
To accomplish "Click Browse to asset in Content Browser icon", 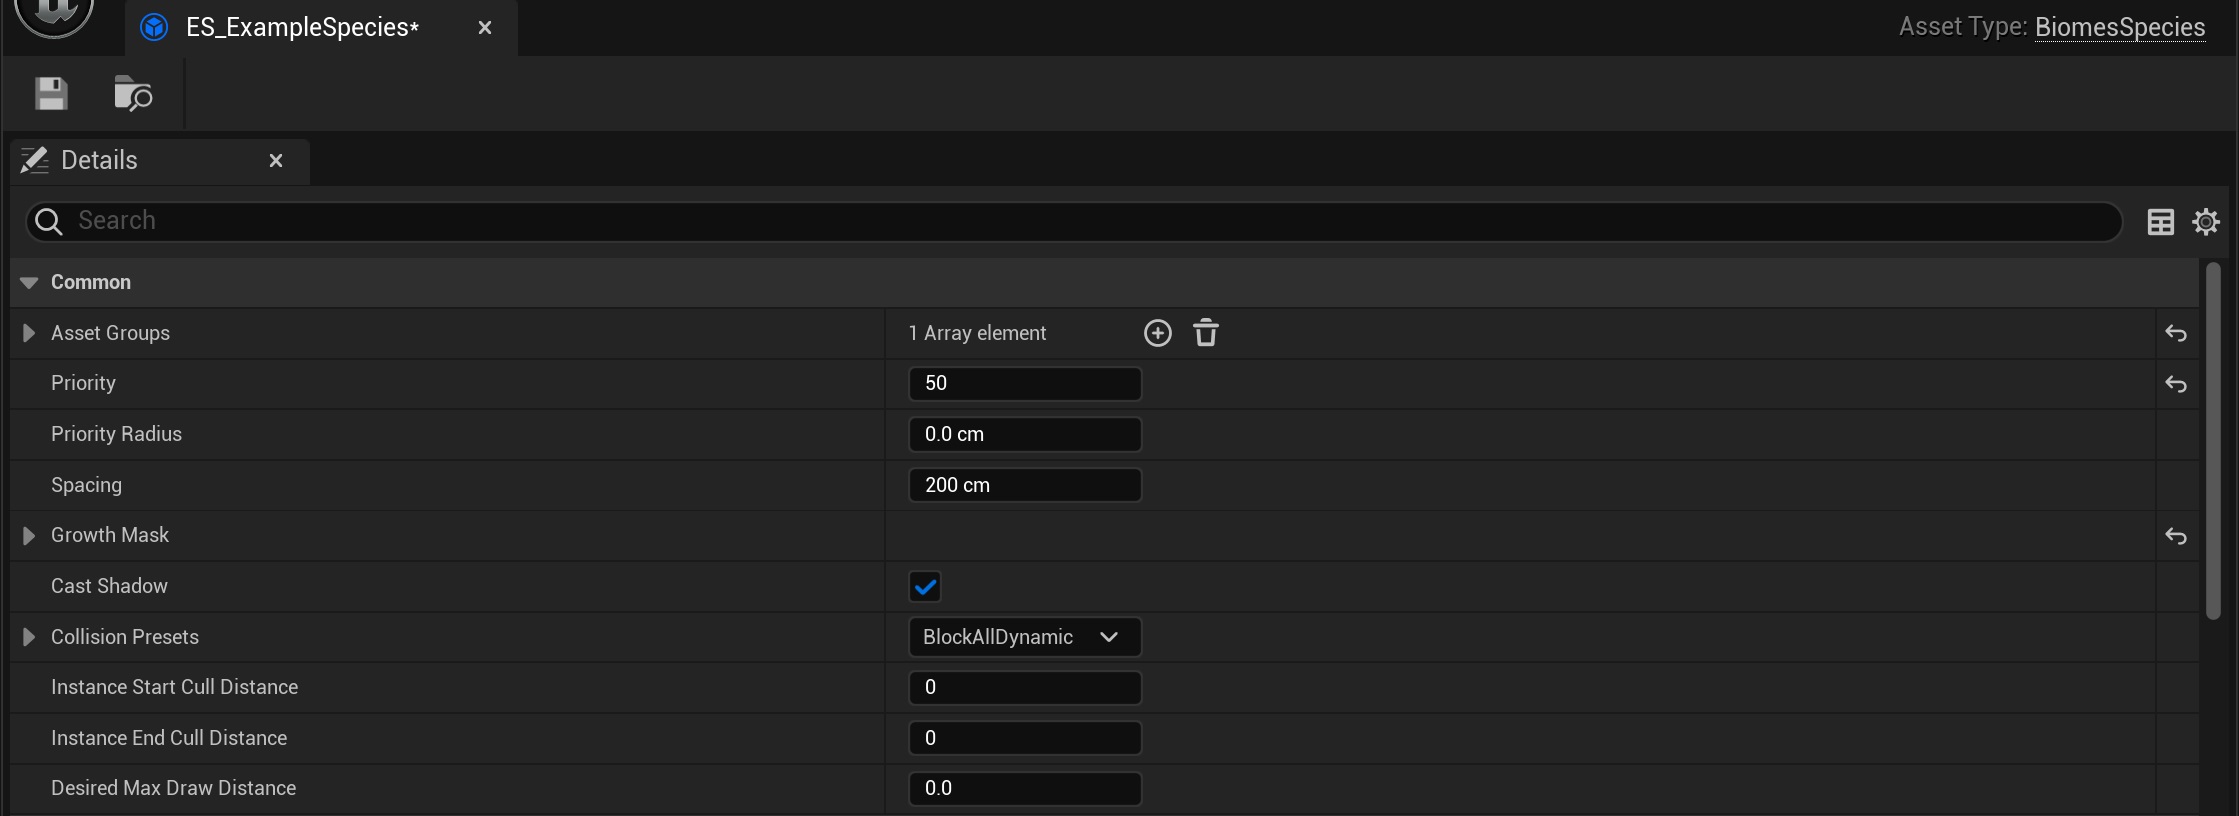I will coord(132,94).
